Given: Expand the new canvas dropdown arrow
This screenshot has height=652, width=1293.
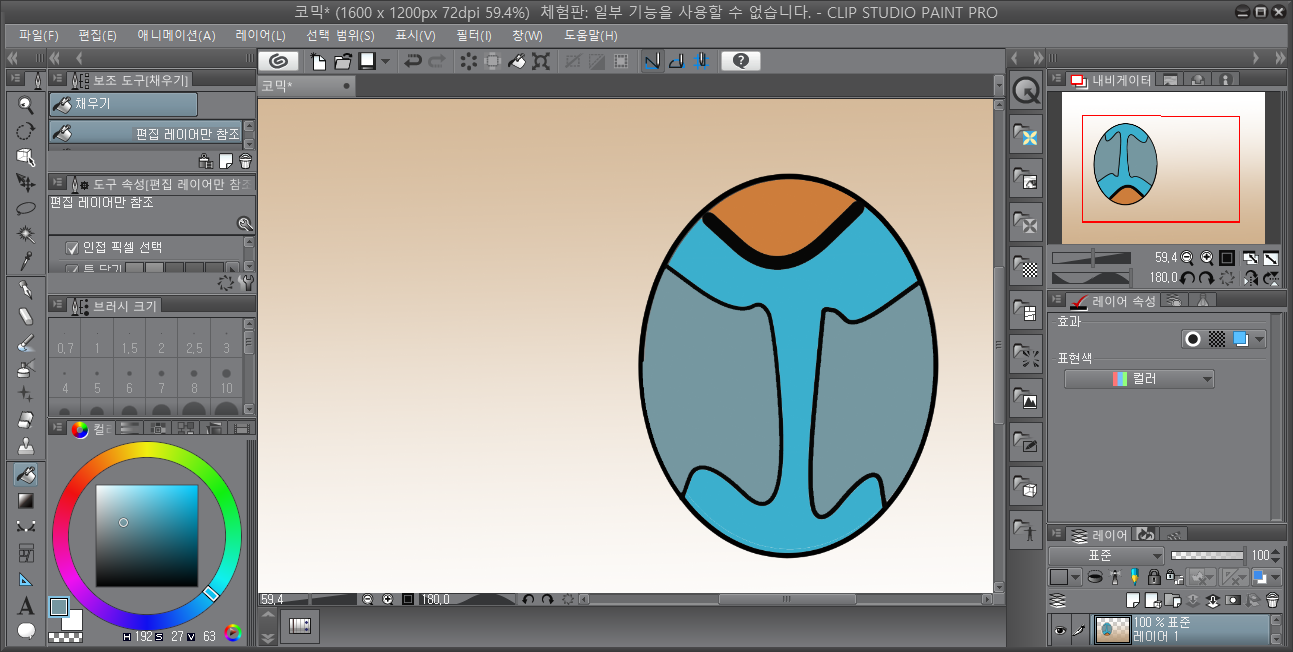Looking at the screenshot, I should click(x=386, y=62).
